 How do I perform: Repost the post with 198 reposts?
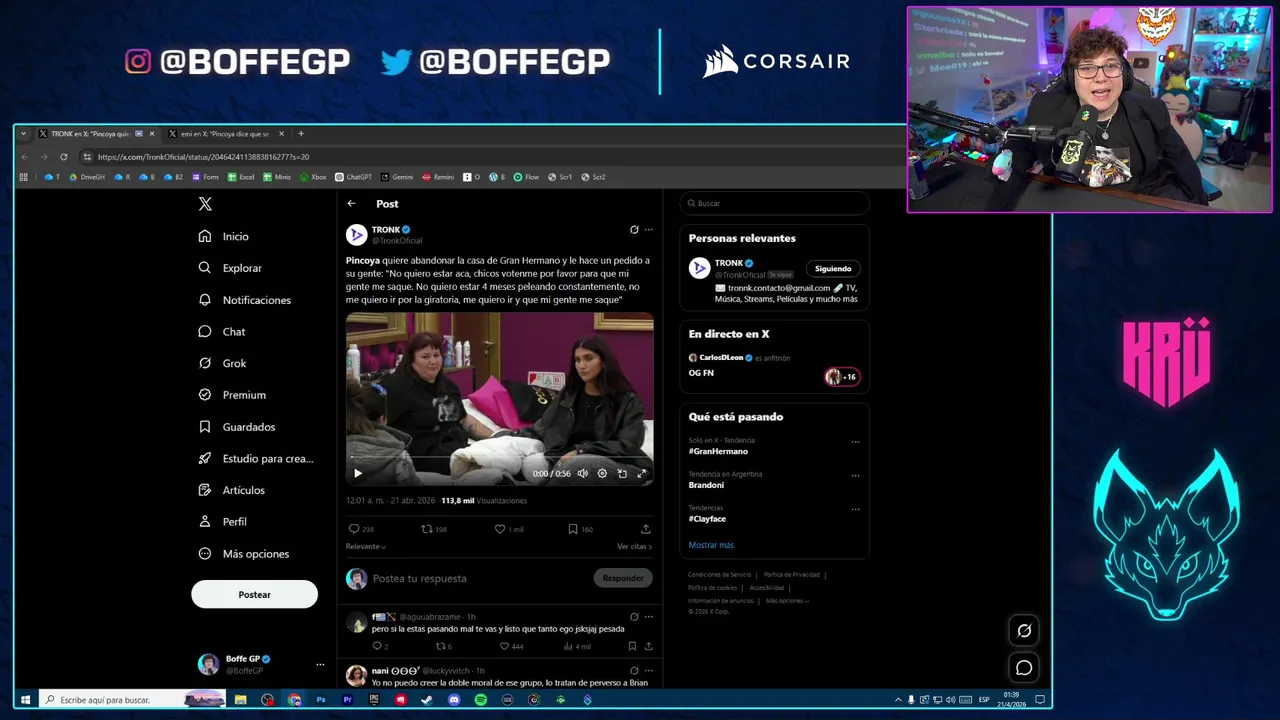coord(426,529)
